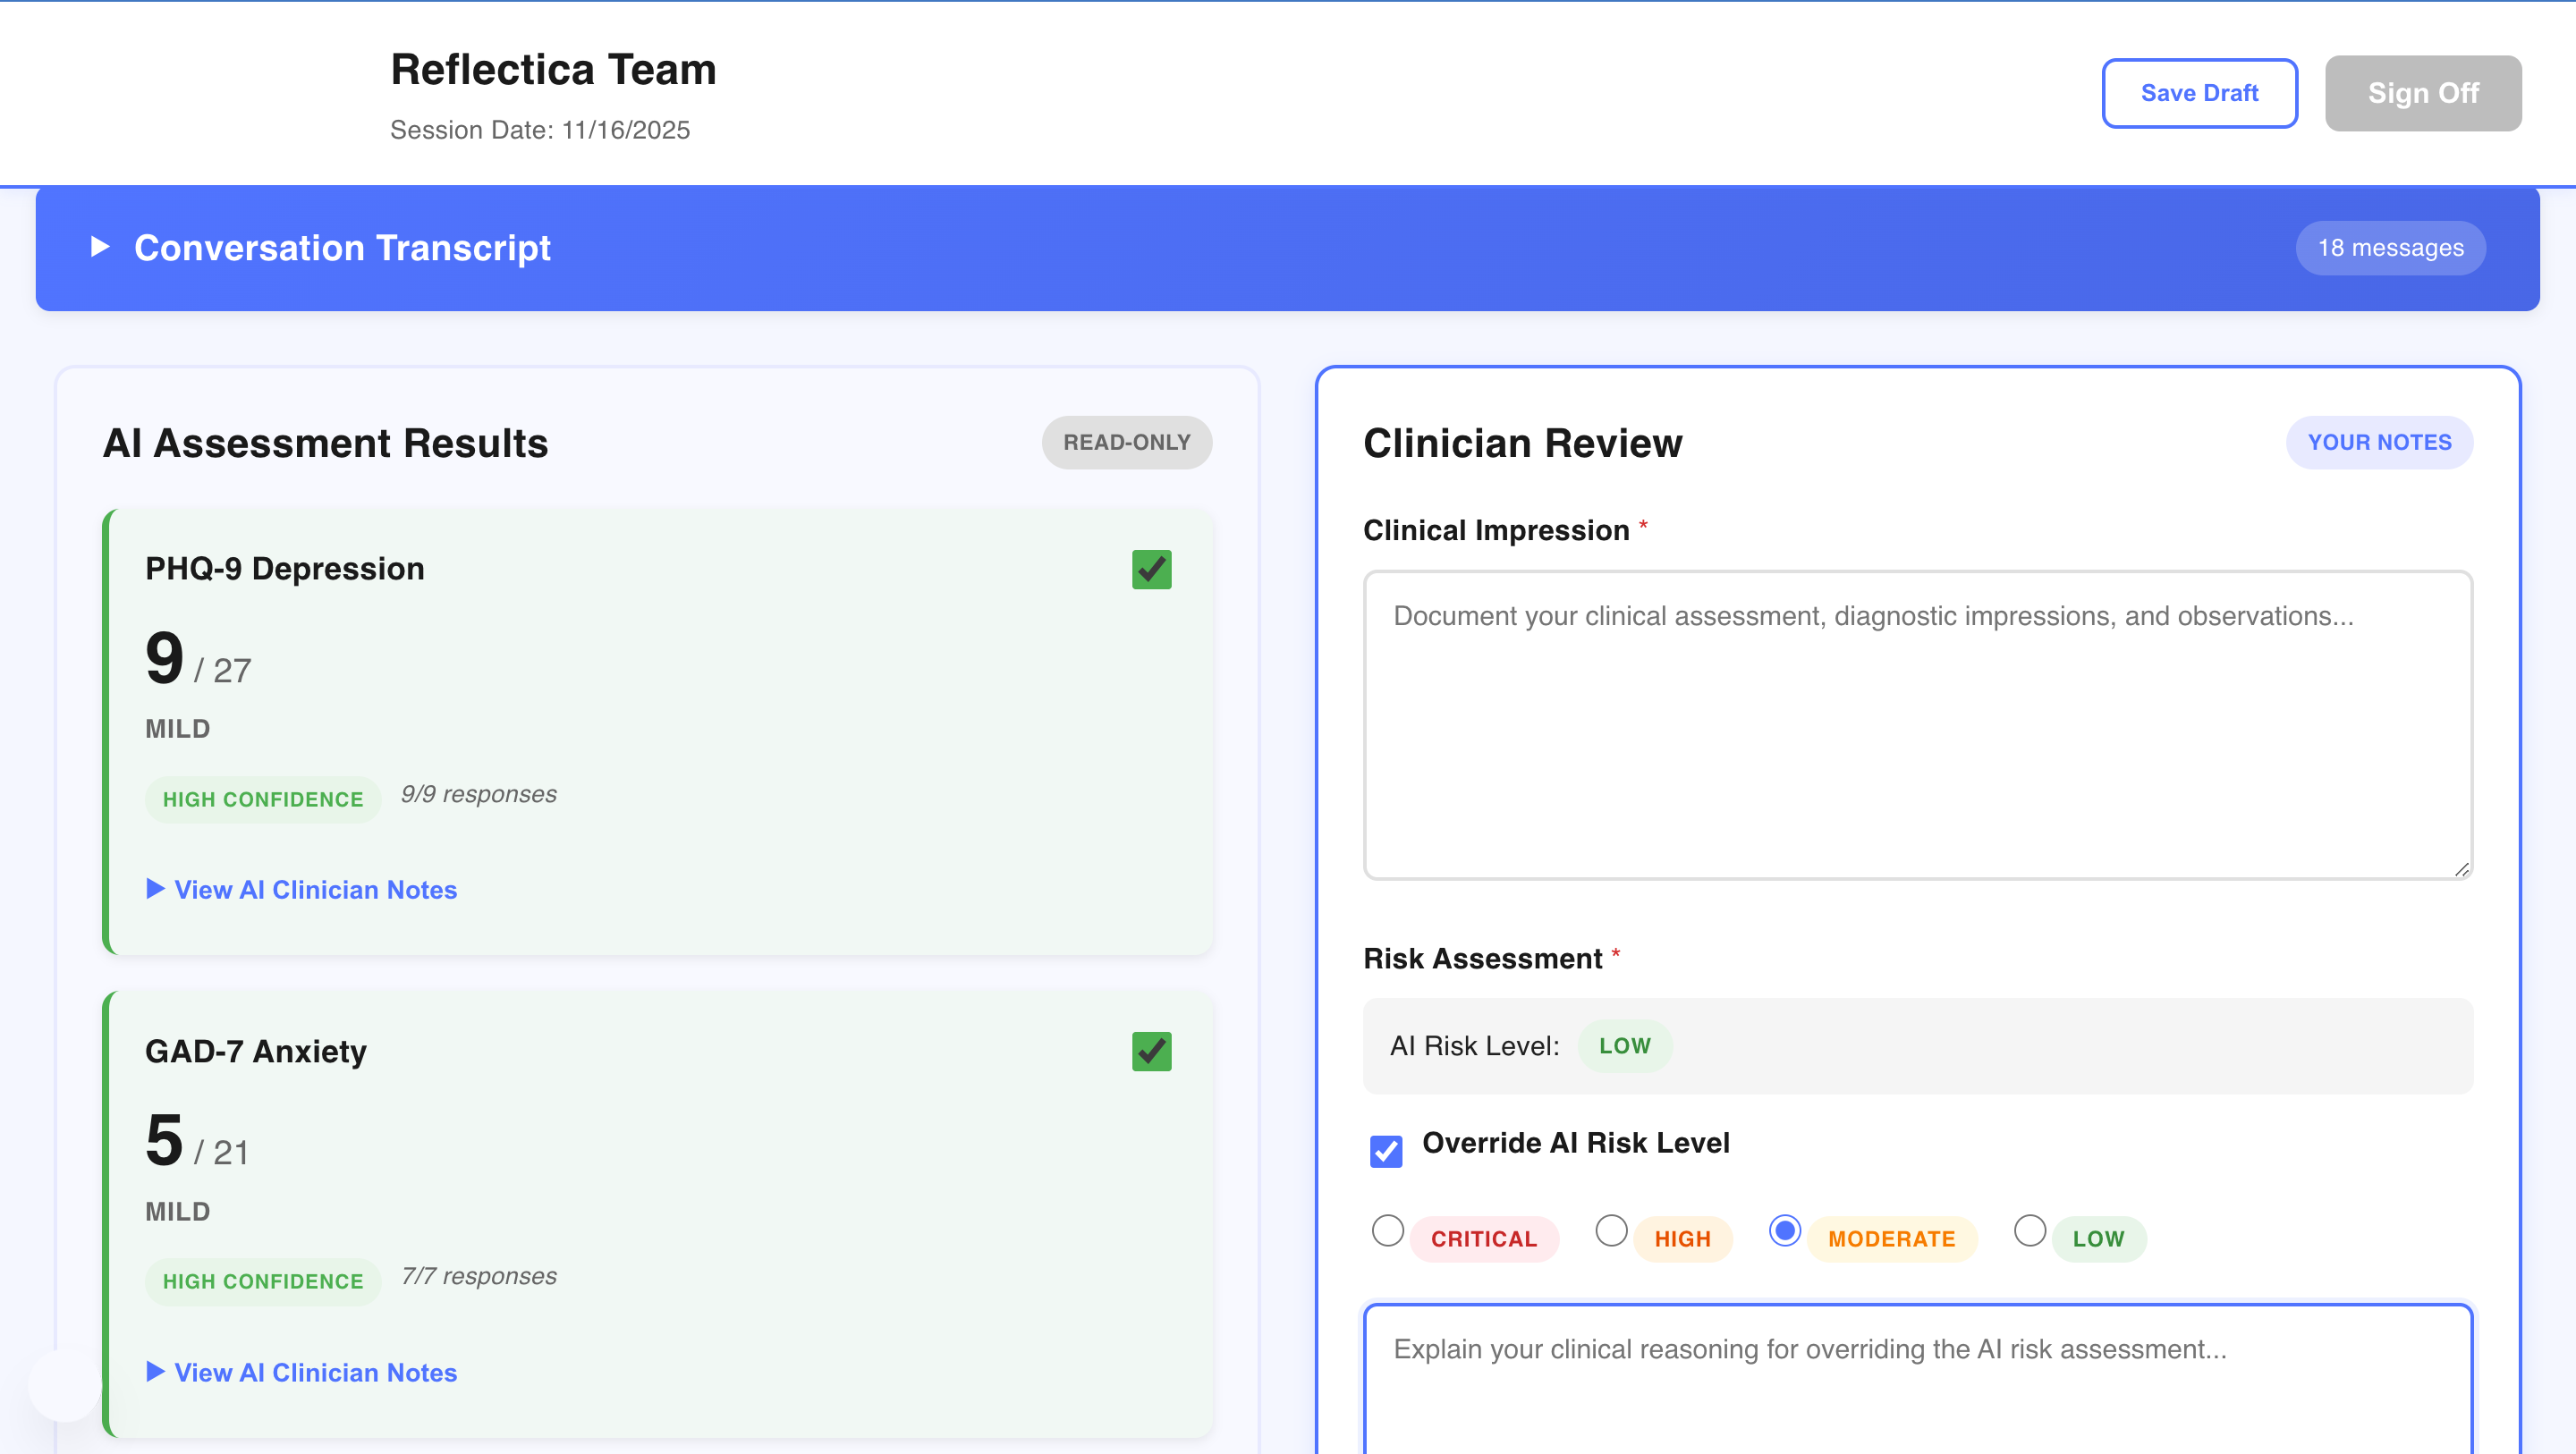Click the Save Draft button

click(x=2199, y=93)
